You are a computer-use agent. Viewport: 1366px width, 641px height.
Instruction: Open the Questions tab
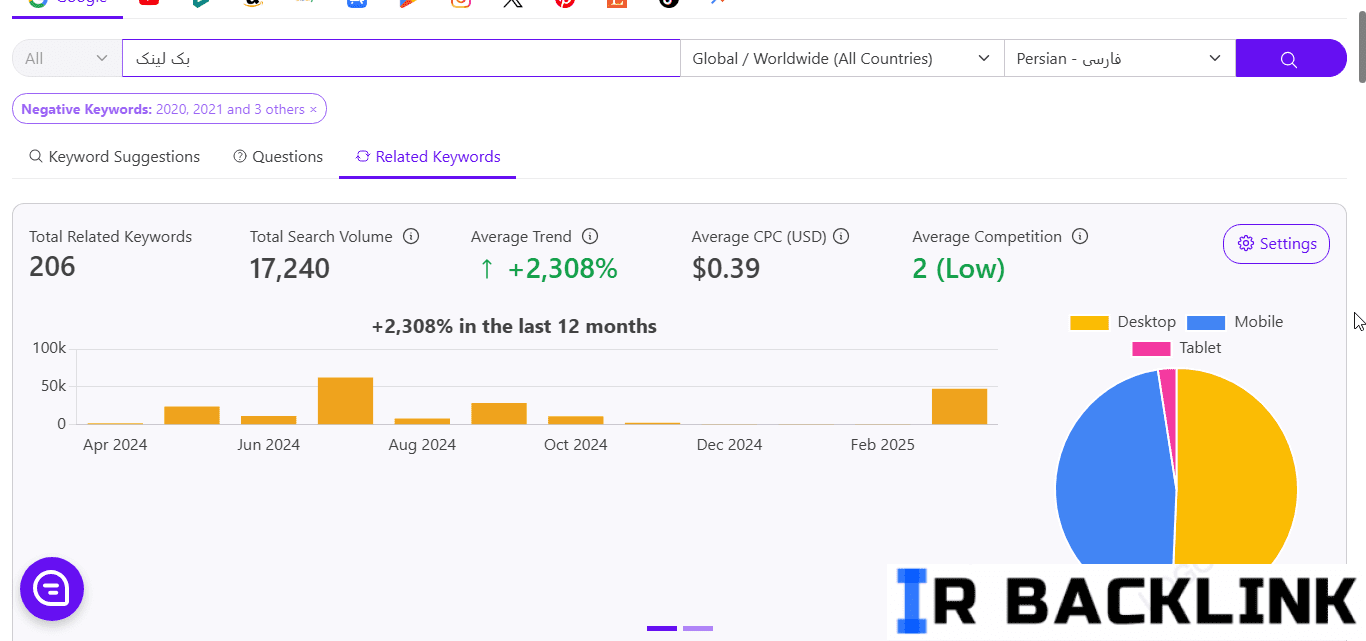tap(278, 157)
